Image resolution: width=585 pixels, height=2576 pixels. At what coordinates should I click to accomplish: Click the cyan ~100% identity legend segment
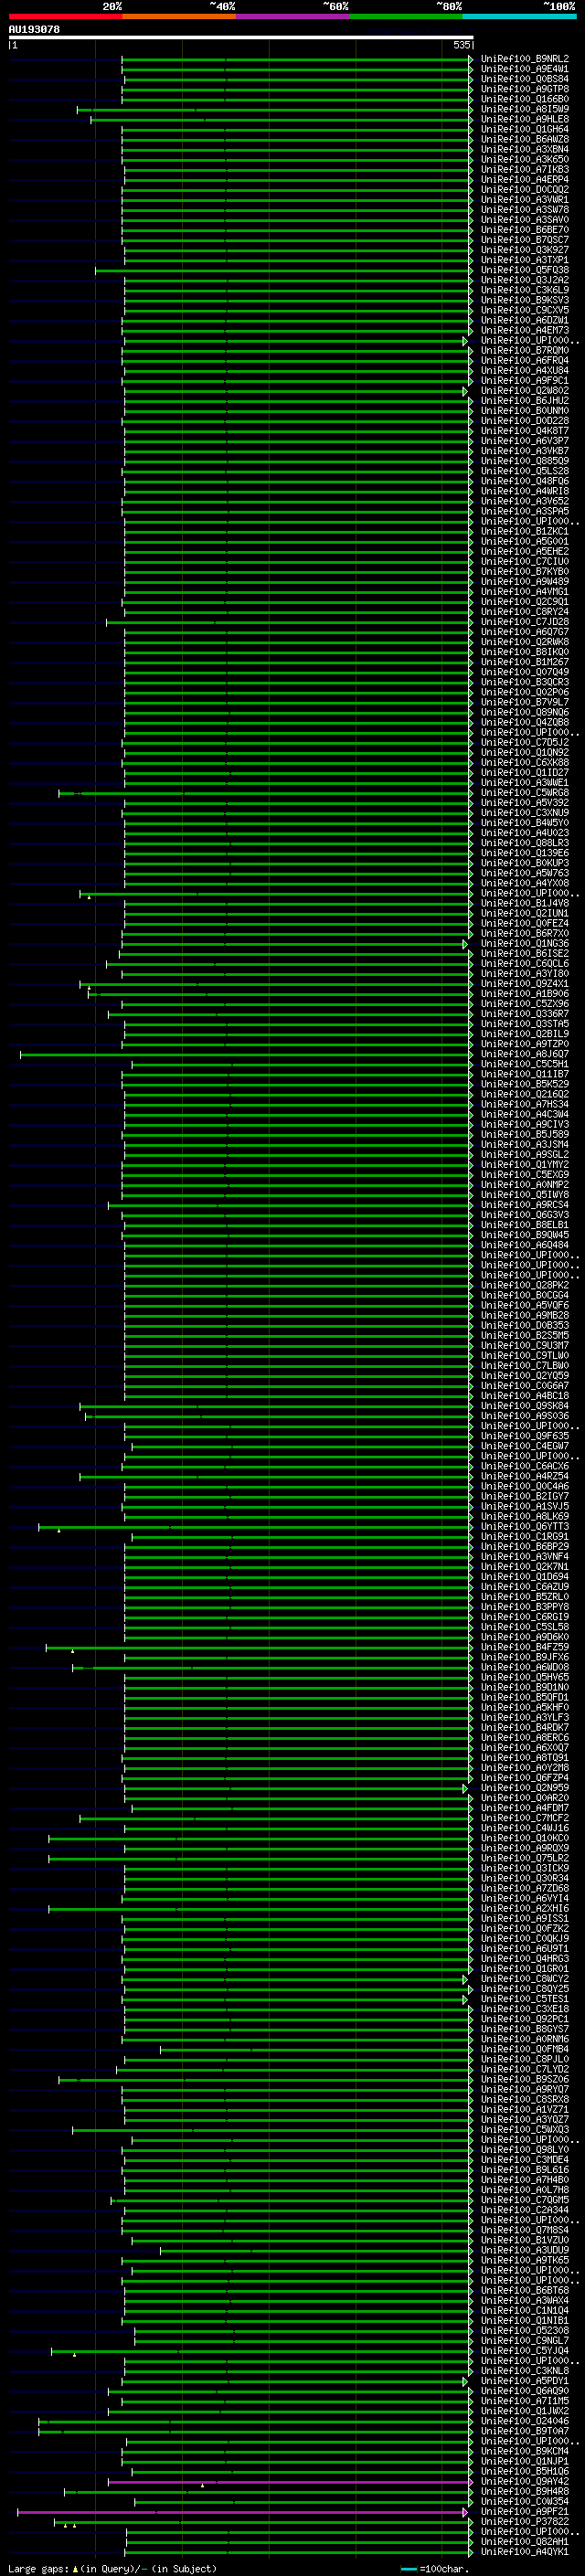(519, 17)
